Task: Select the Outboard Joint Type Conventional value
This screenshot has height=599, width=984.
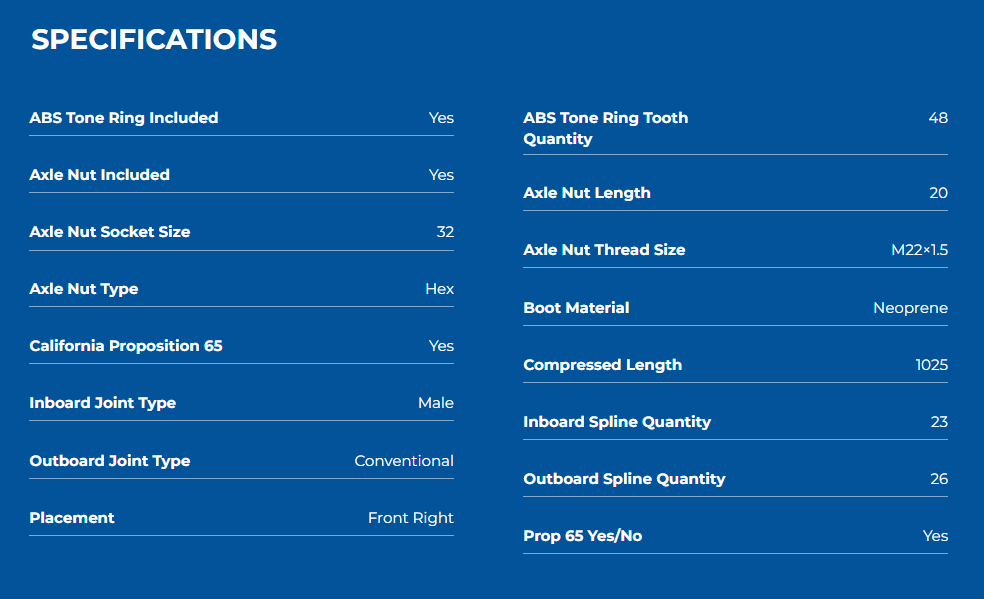Action: pos(404,461)
